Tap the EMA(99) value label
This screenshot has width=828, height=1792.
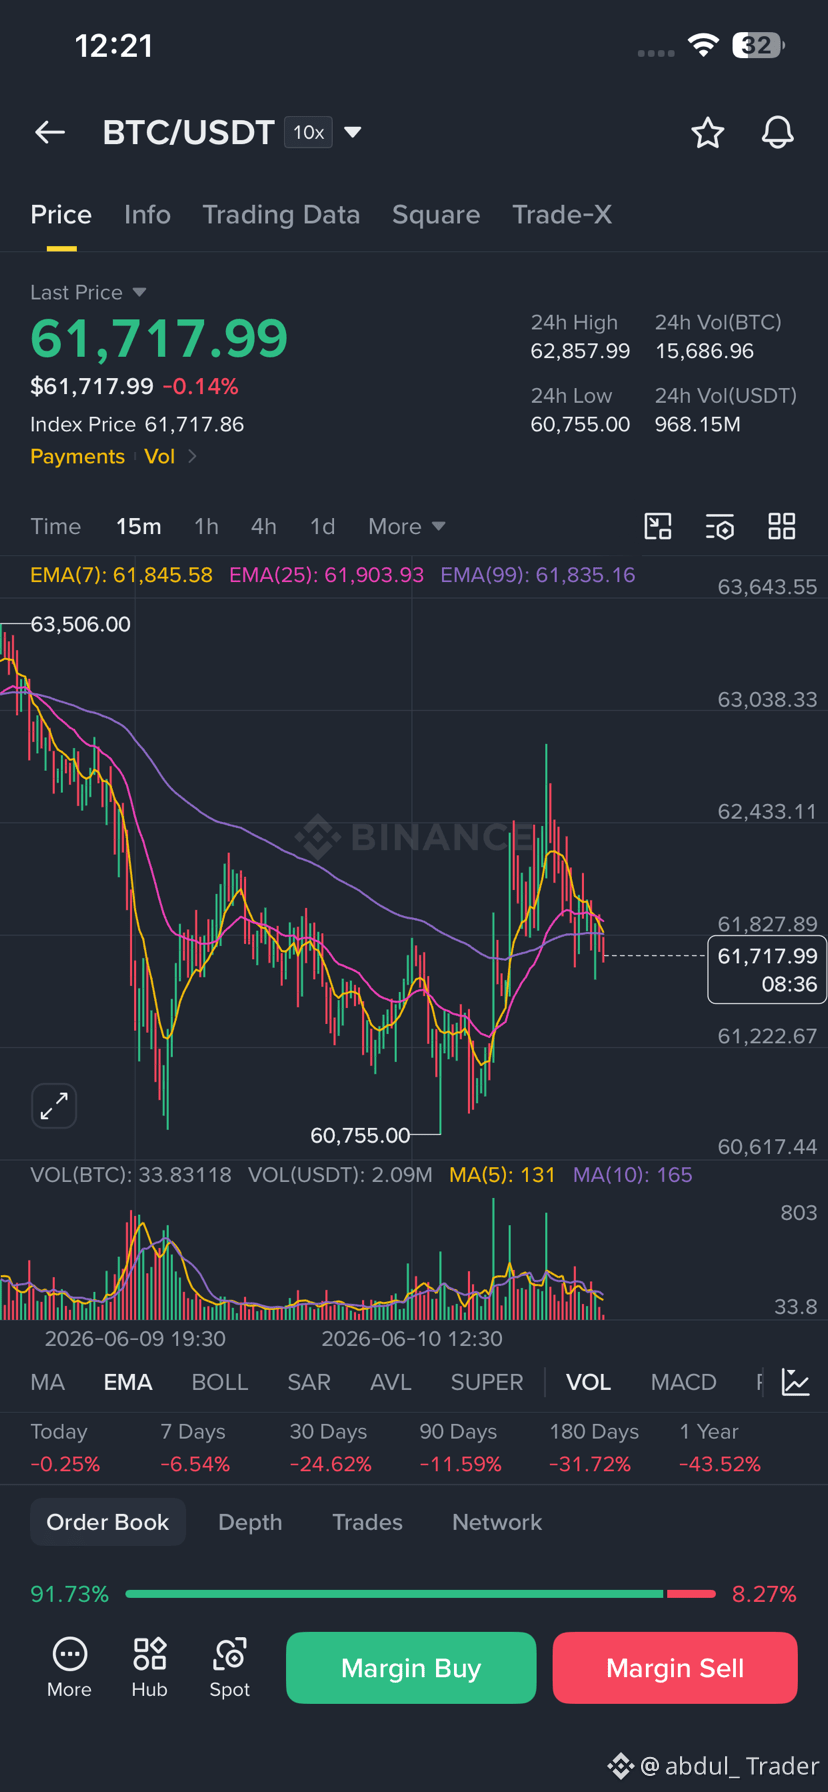point(538,575)
